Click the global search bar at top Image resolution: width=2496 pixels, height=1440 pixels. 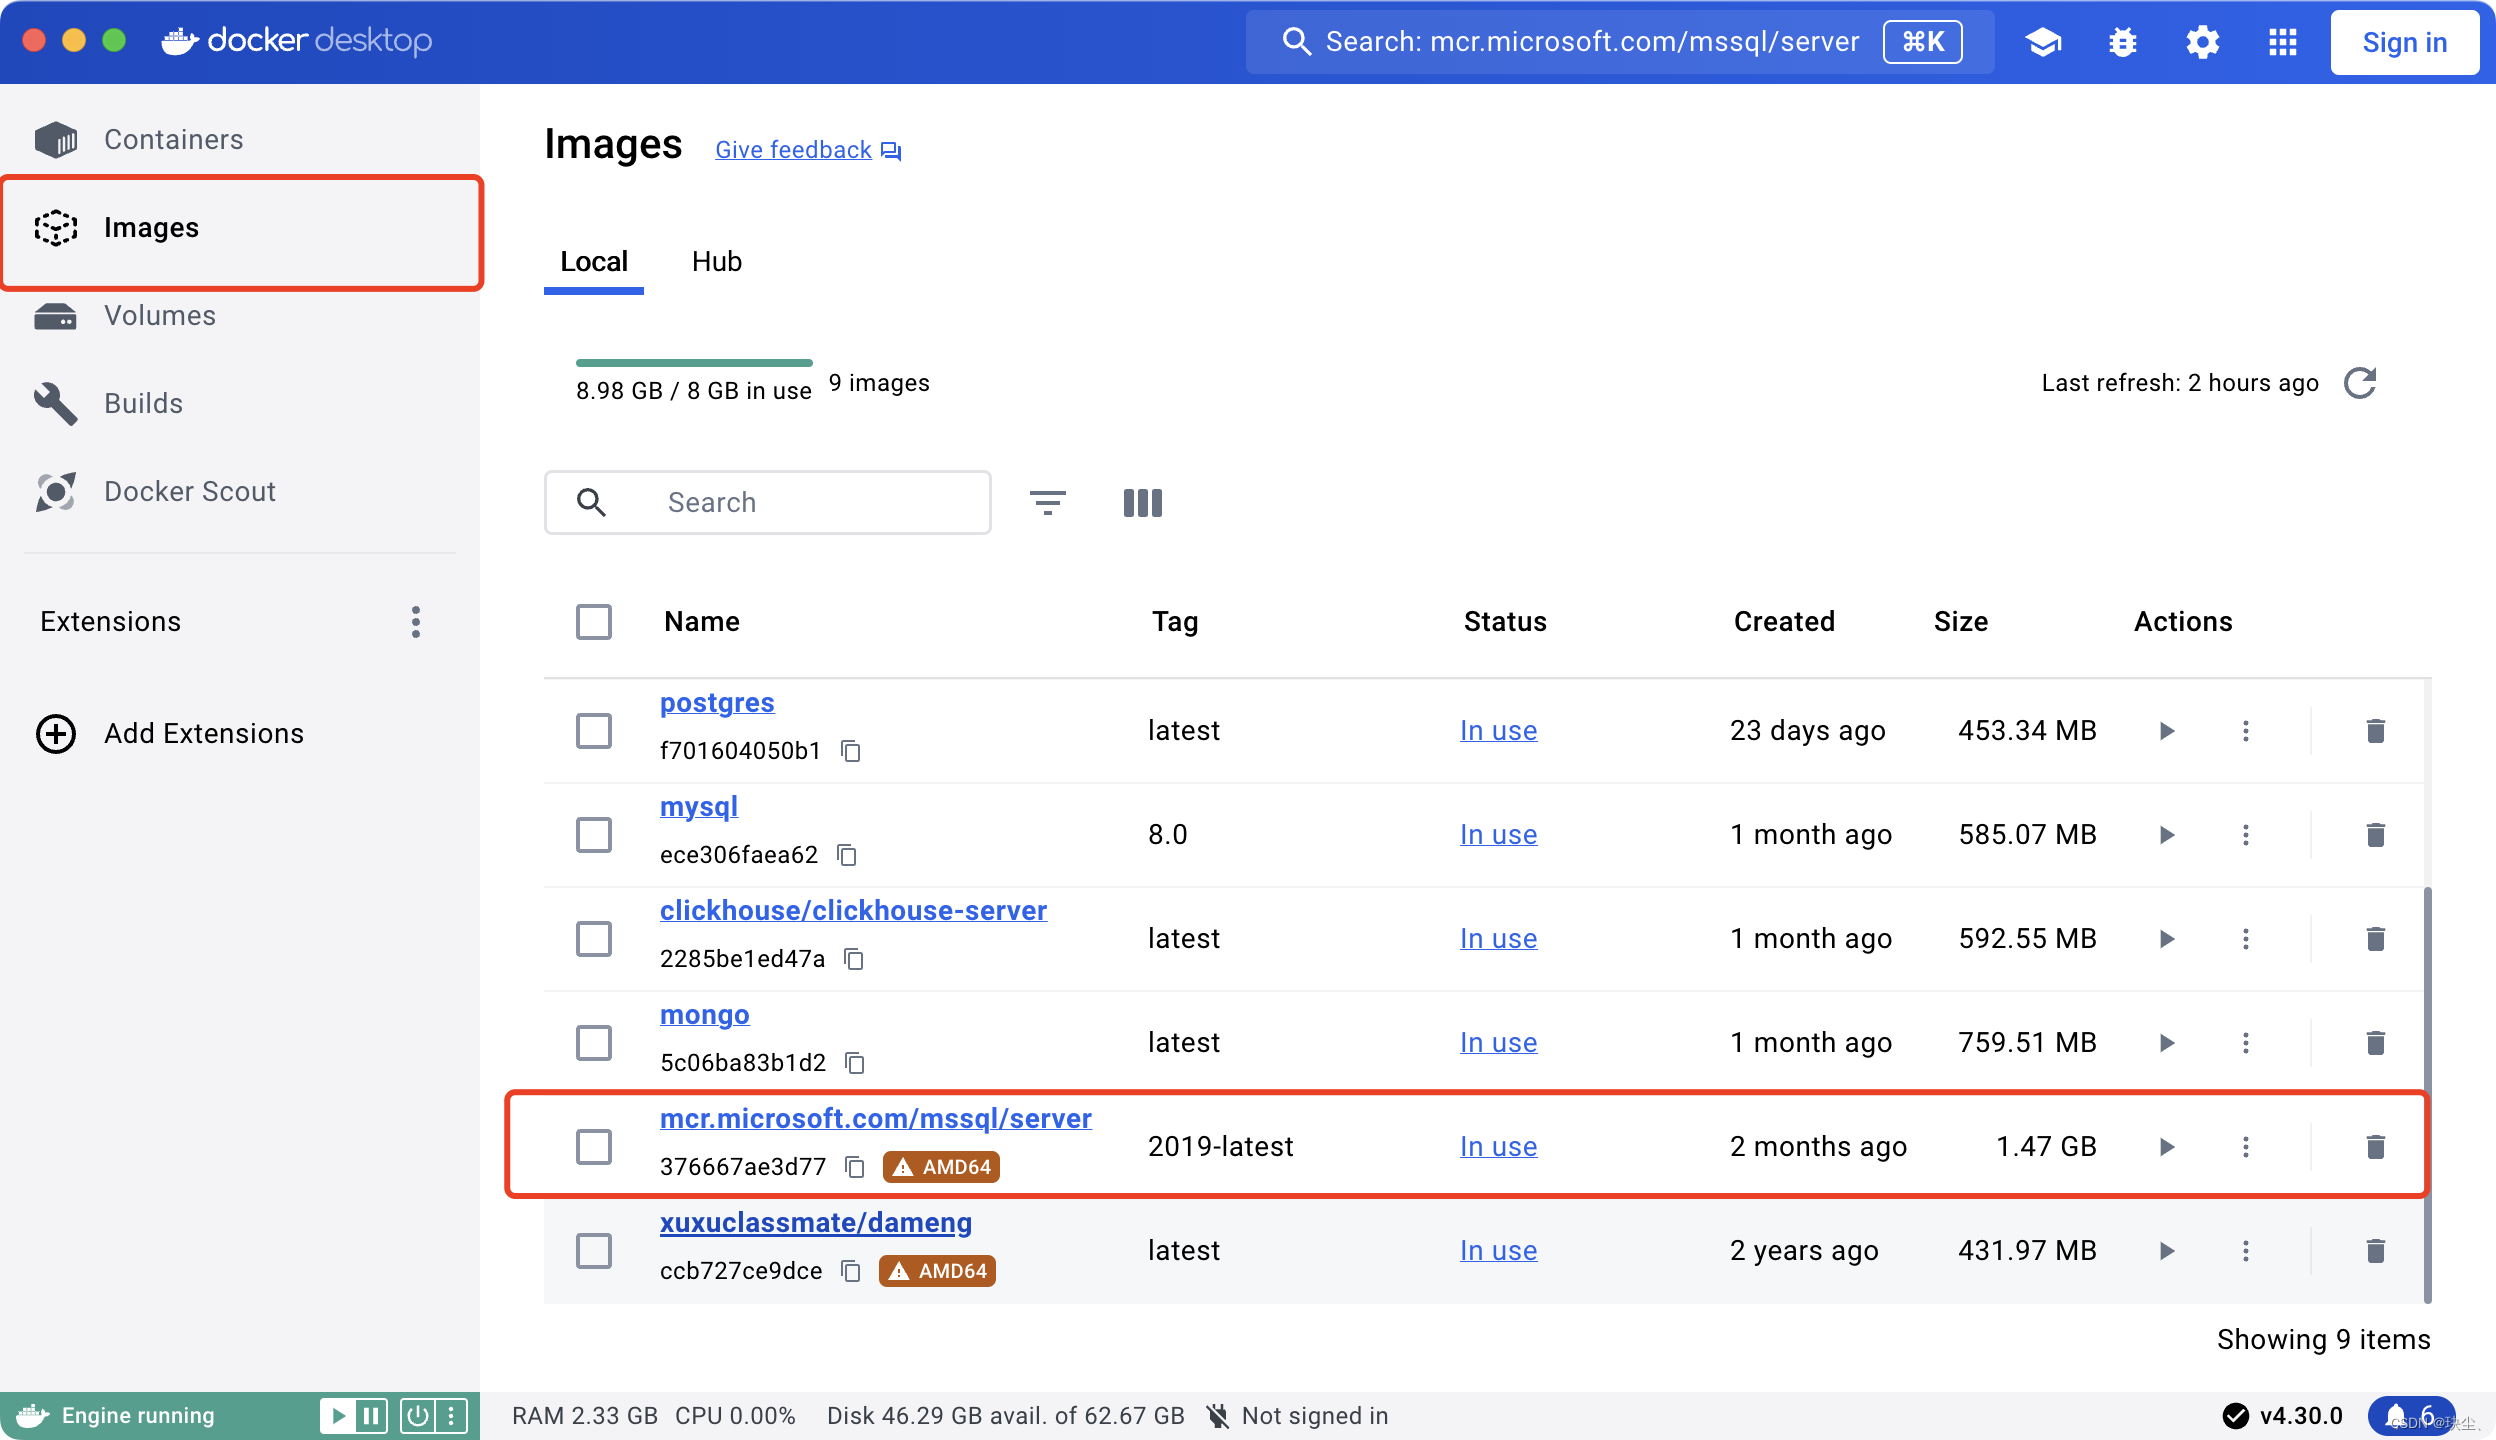[1620, 42]
